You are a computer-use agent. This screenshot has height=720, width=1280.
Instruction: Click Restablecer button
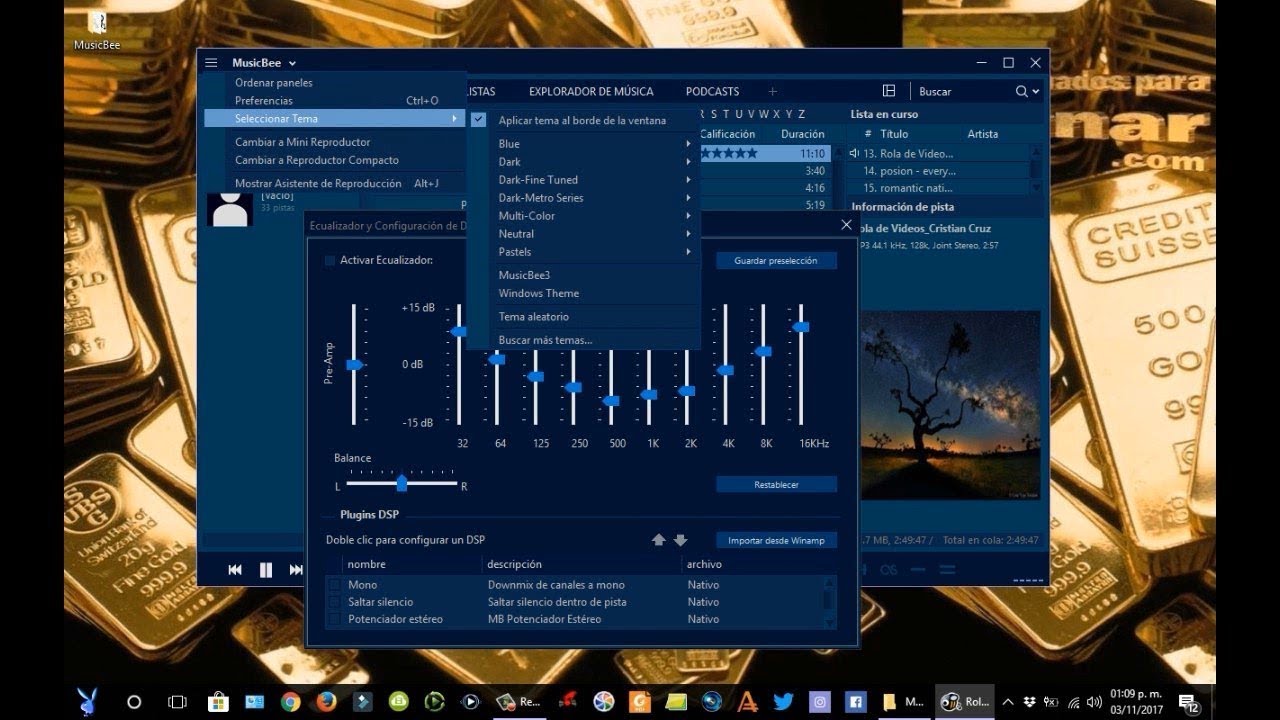pos(776,484)
